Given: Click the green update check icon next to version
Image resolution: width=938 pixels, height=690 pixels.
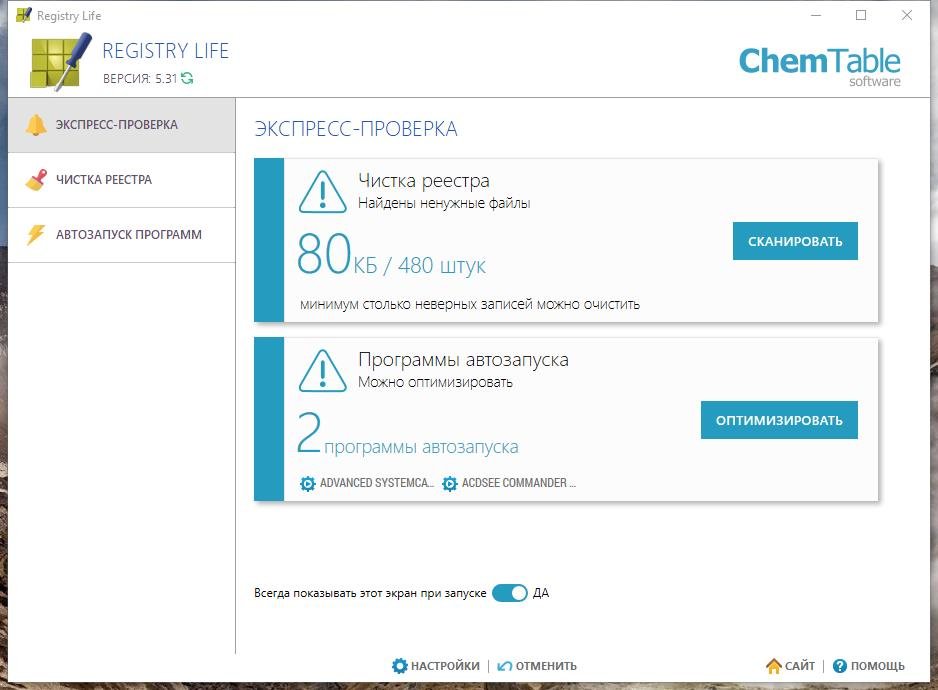Looking at the screenshot, I should tap(187, 78).
